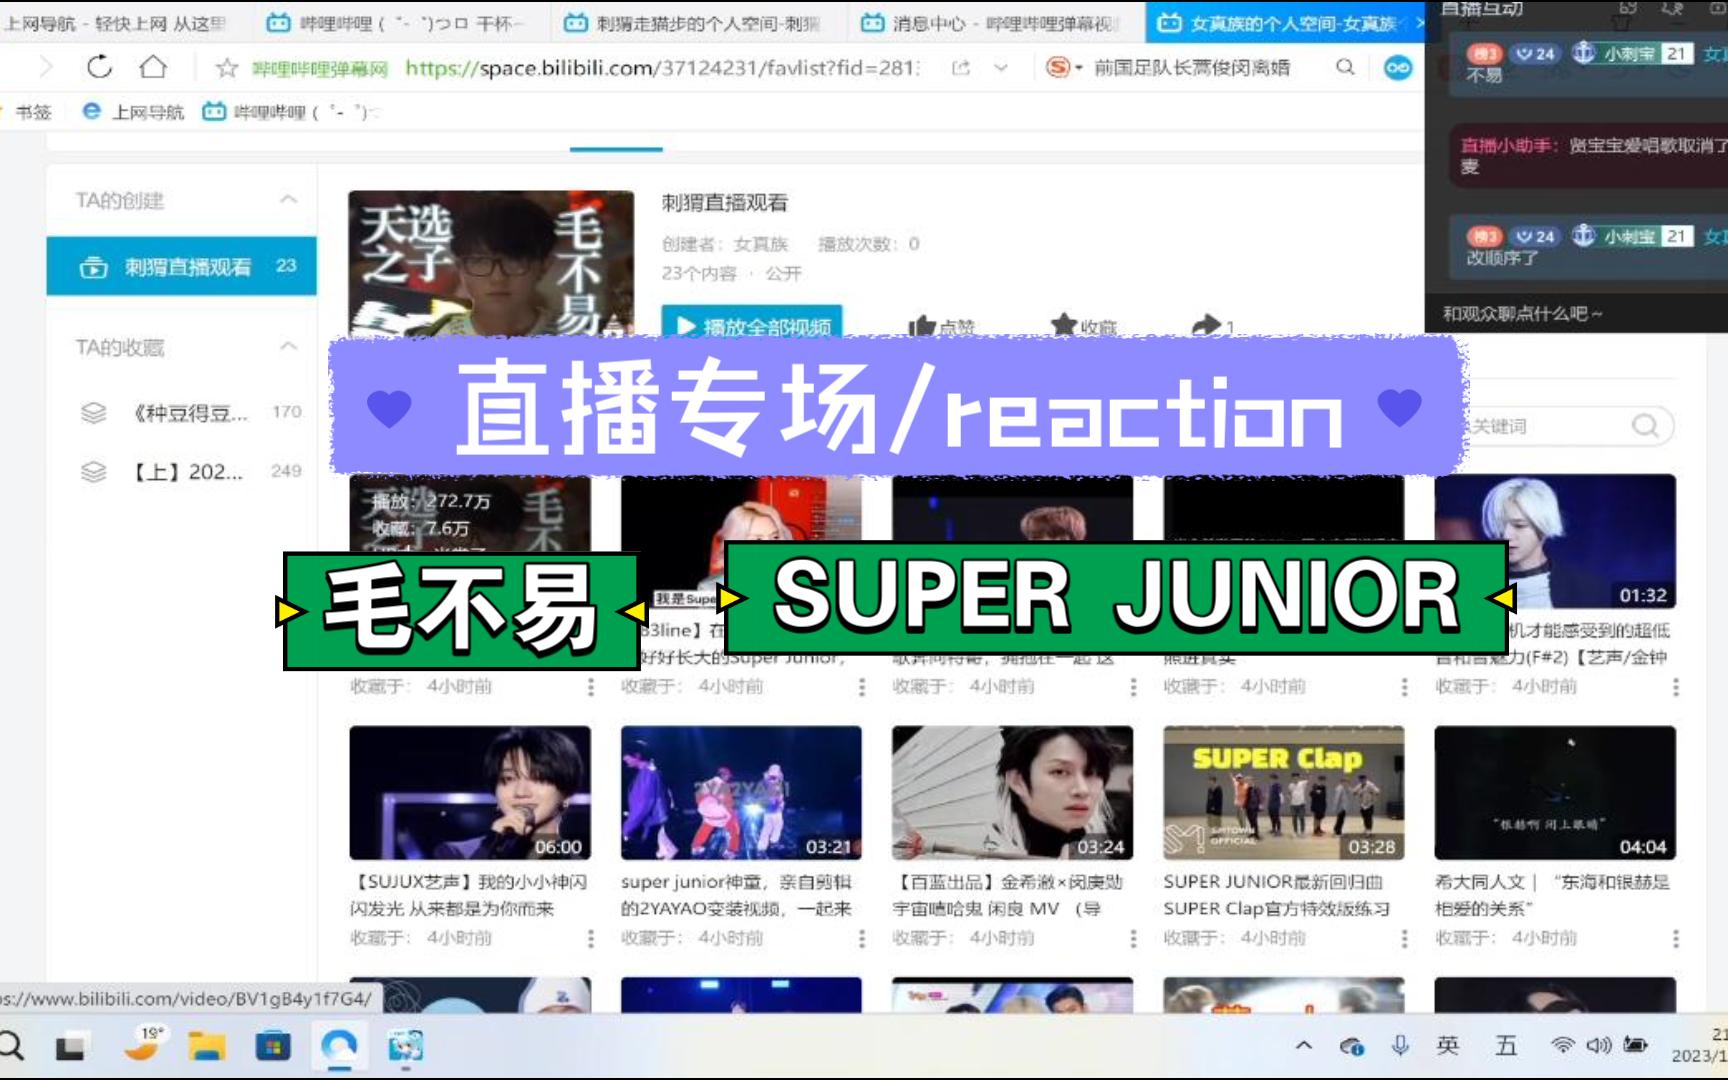Click the magnifier icon in the keyword search
The image size is (1728, 1080).
[x=1645, y=426]
